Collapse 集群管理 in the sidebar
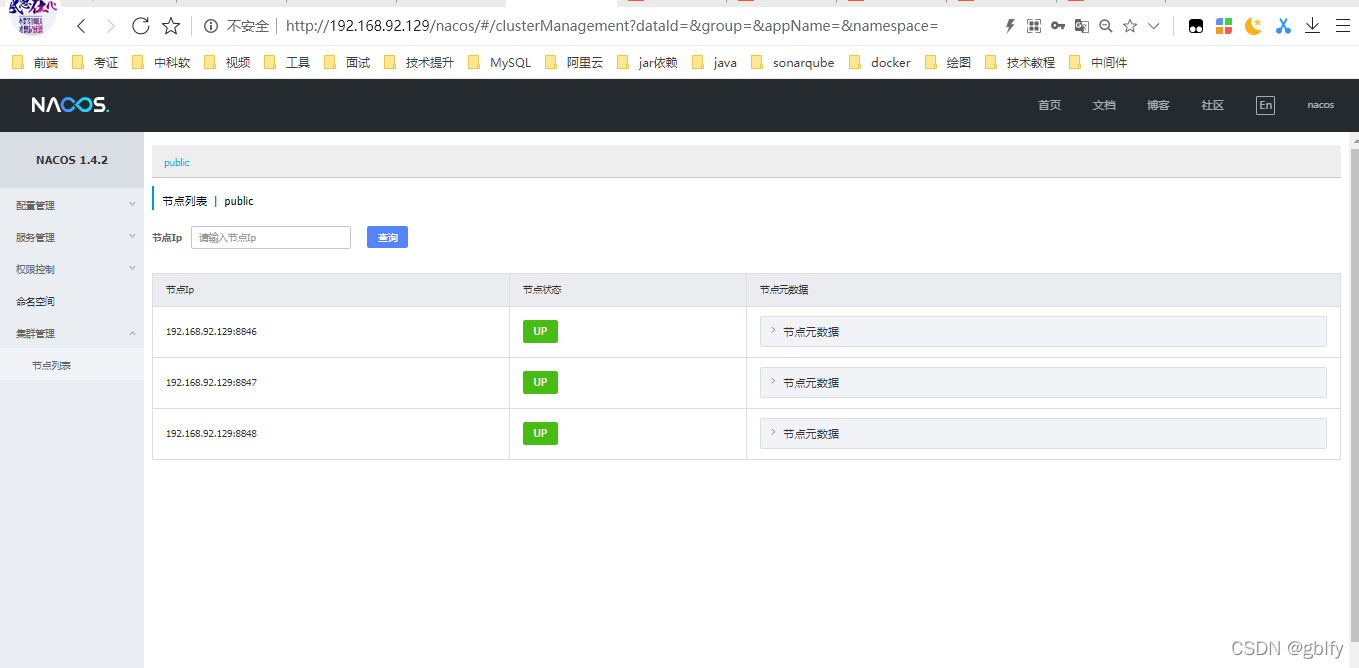The height and width of the screenshot is (668, 1359). pyautogui.click(x=72, y=333)
